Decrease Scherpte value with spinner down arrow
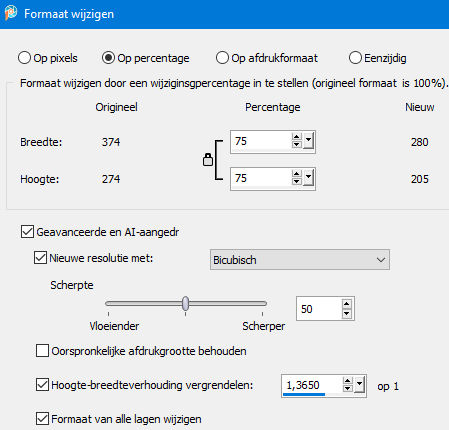Viewport: 449px width, 430px height. [x=347, y=313]
